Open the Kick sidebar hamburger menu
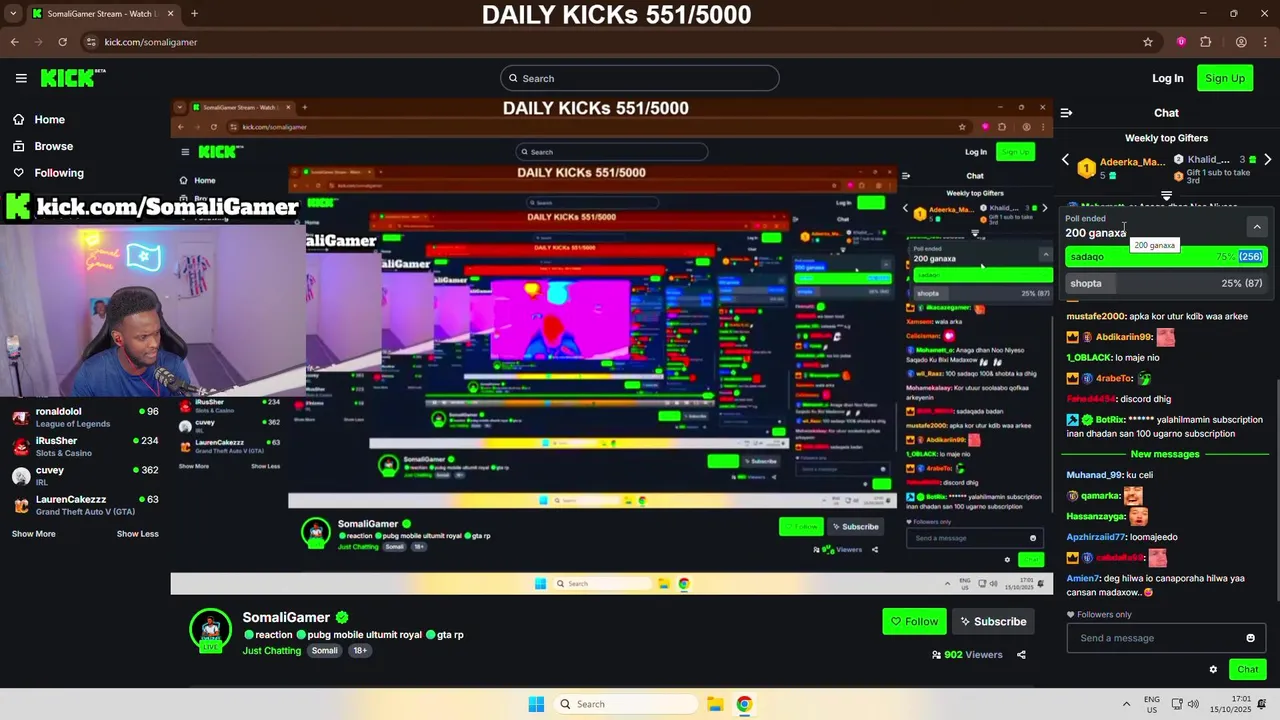This screenshot has height=720, width=1280. click(x=21, y=78)
